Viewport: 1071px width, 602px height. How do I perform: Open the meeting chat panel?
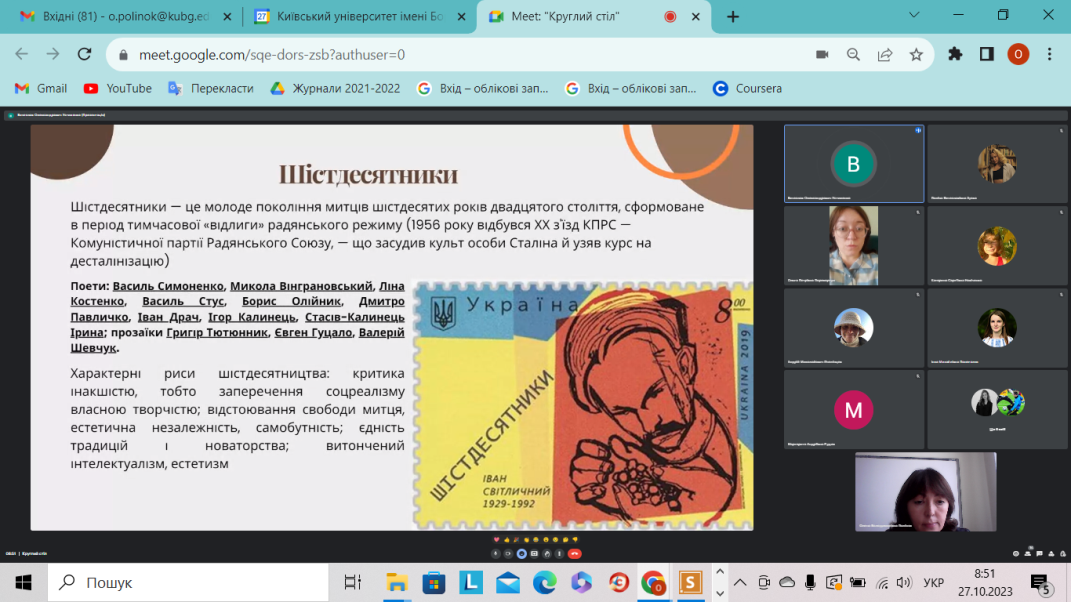pyautogui.click(x=1040, y=553)
